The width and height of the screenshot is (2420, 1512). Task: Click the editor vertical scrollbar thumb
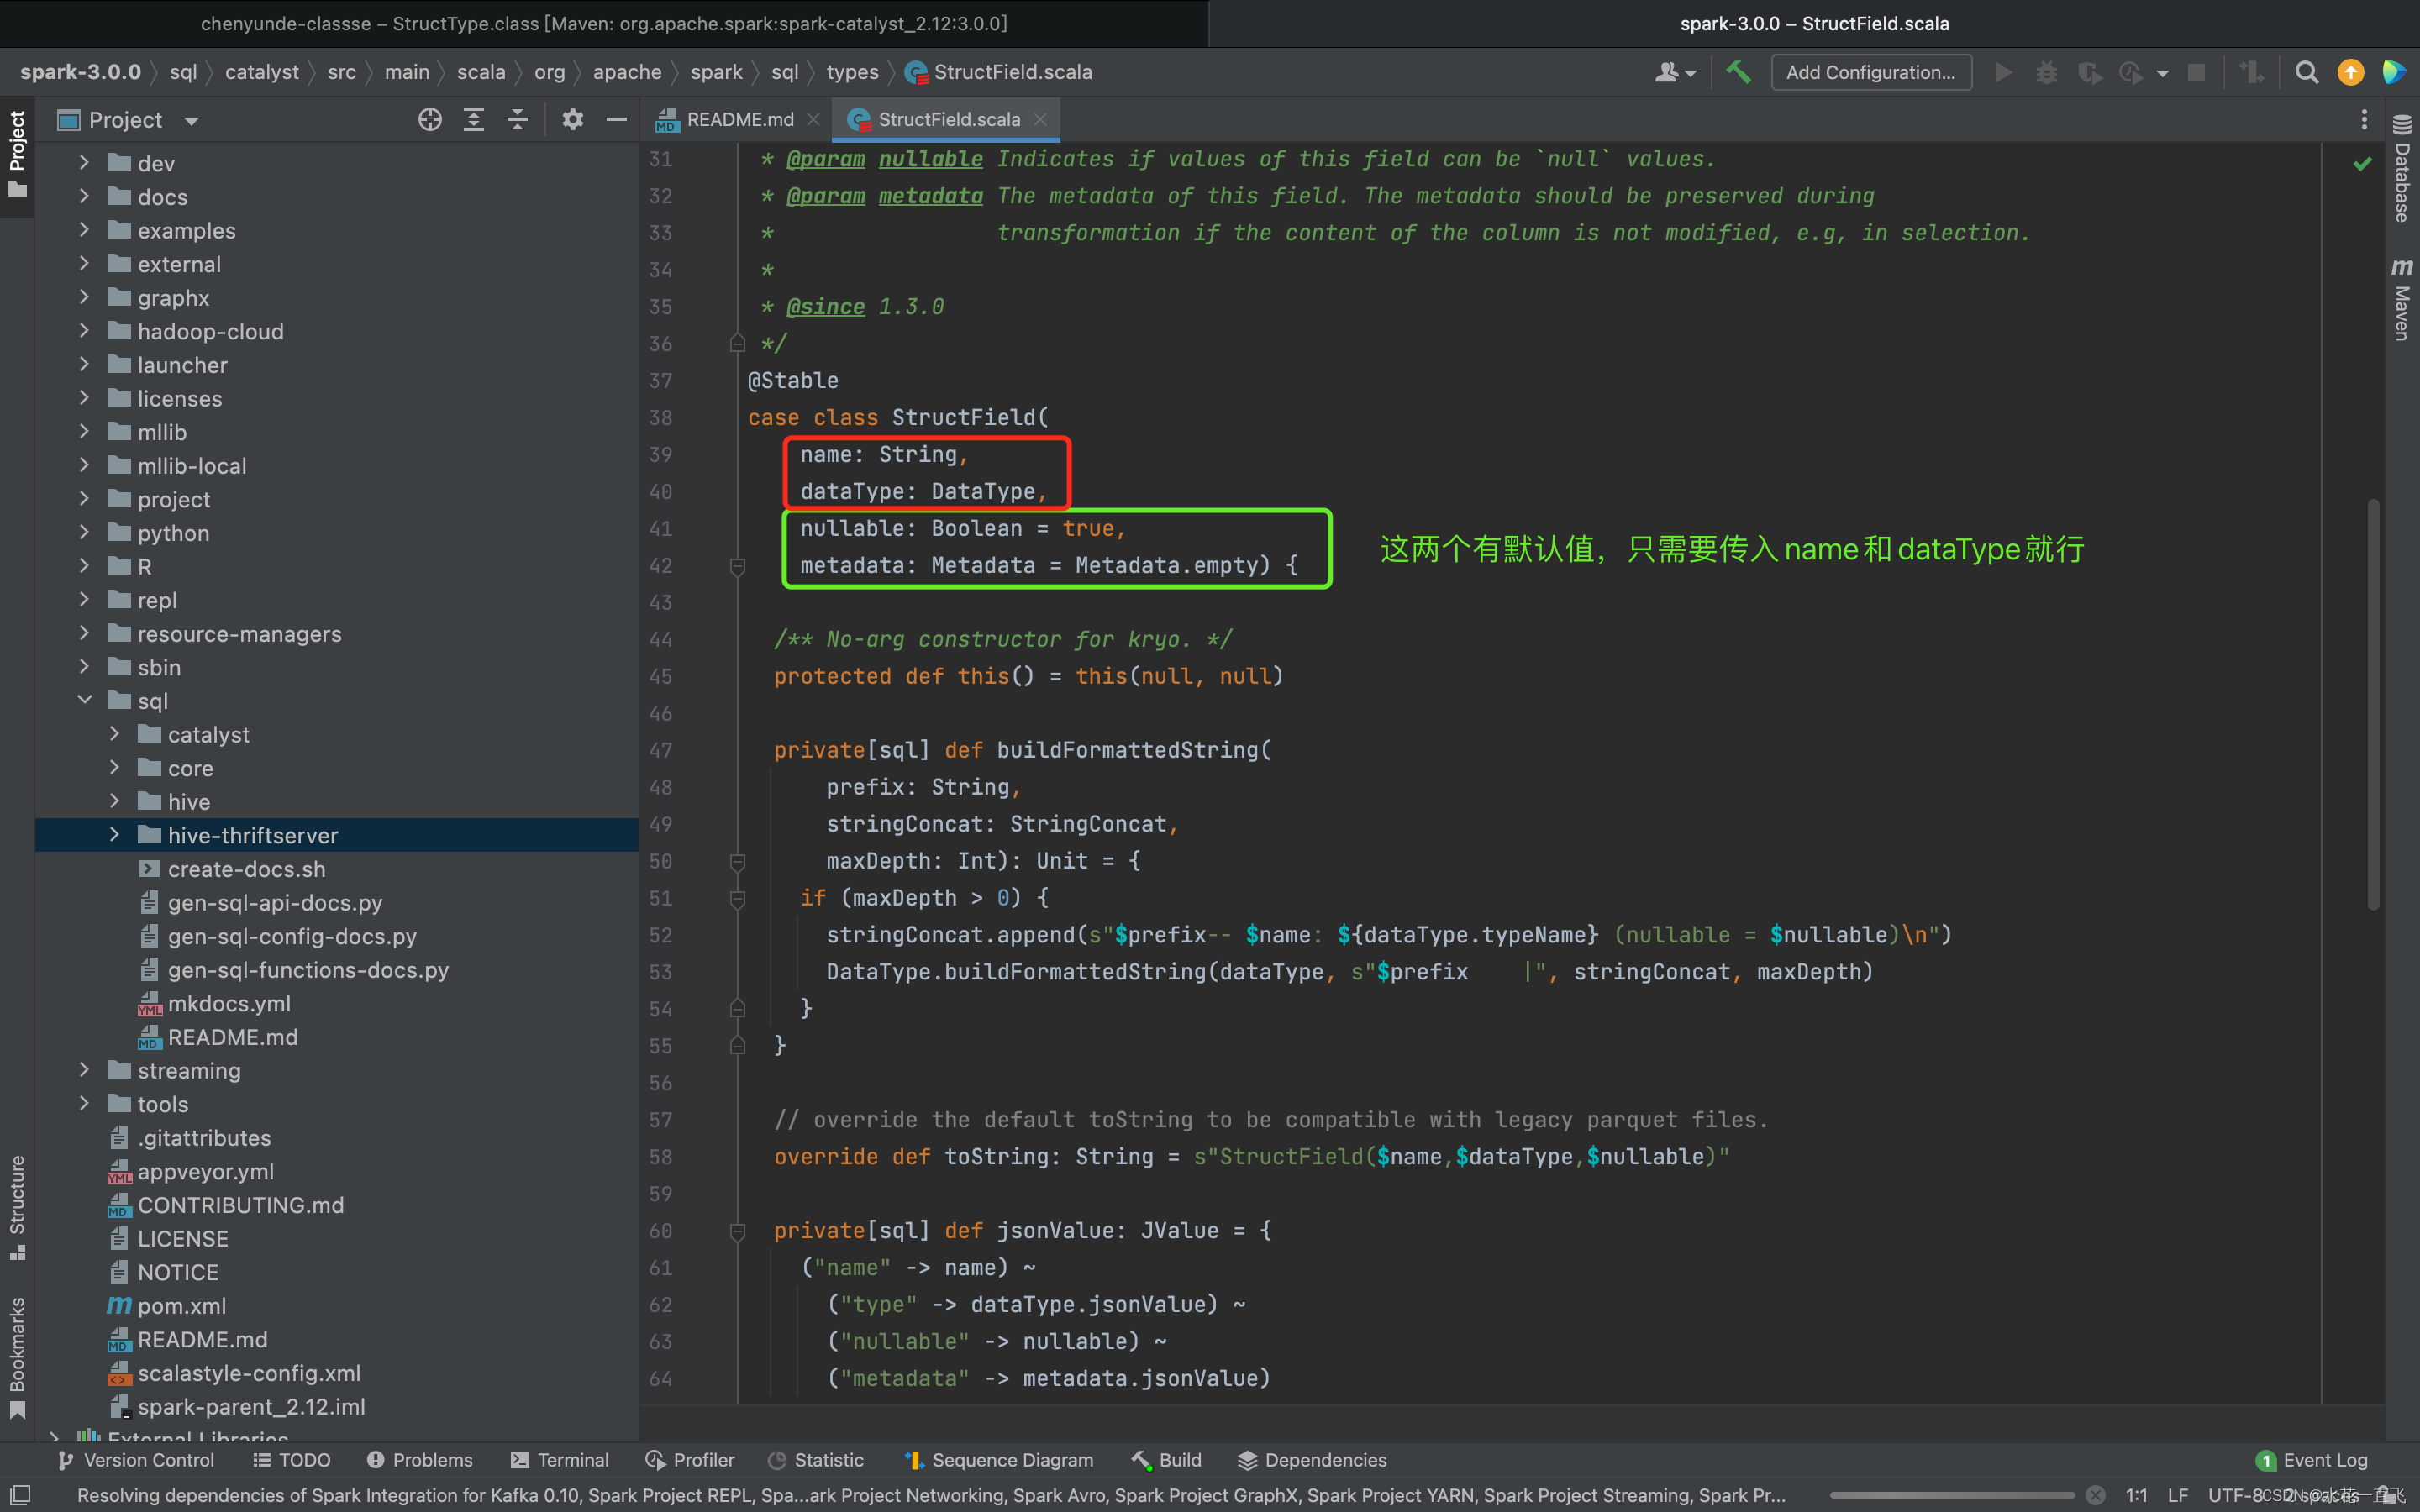(x=2373, y=703)
